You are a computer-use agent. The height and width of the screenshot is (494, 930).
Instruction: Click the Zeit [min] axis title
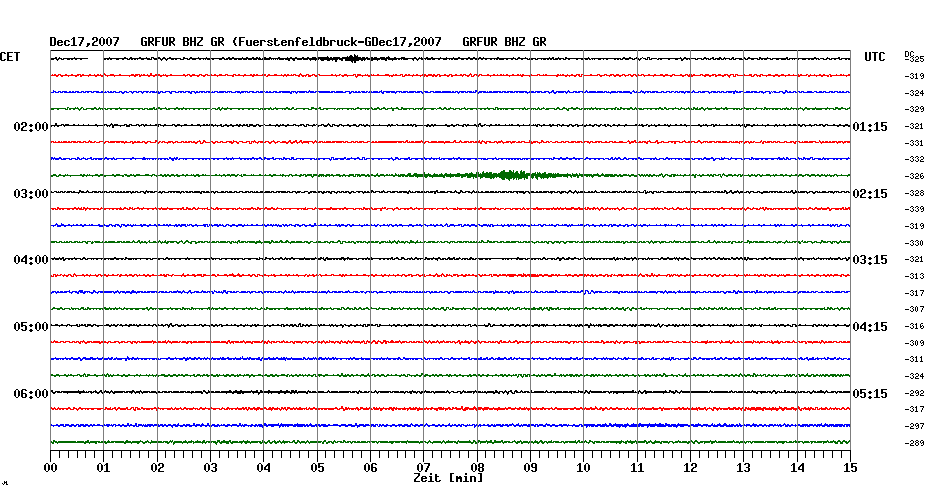[448, 478]
